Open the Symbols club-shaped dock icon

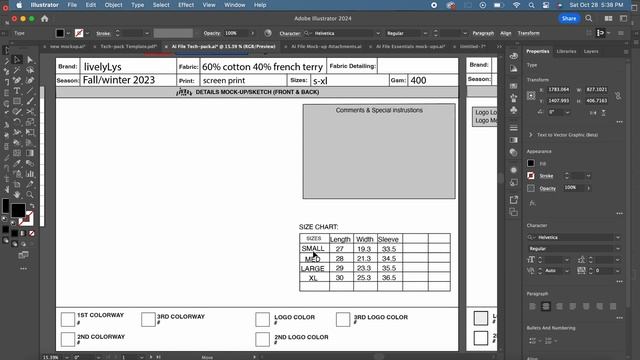click(513, 109)
